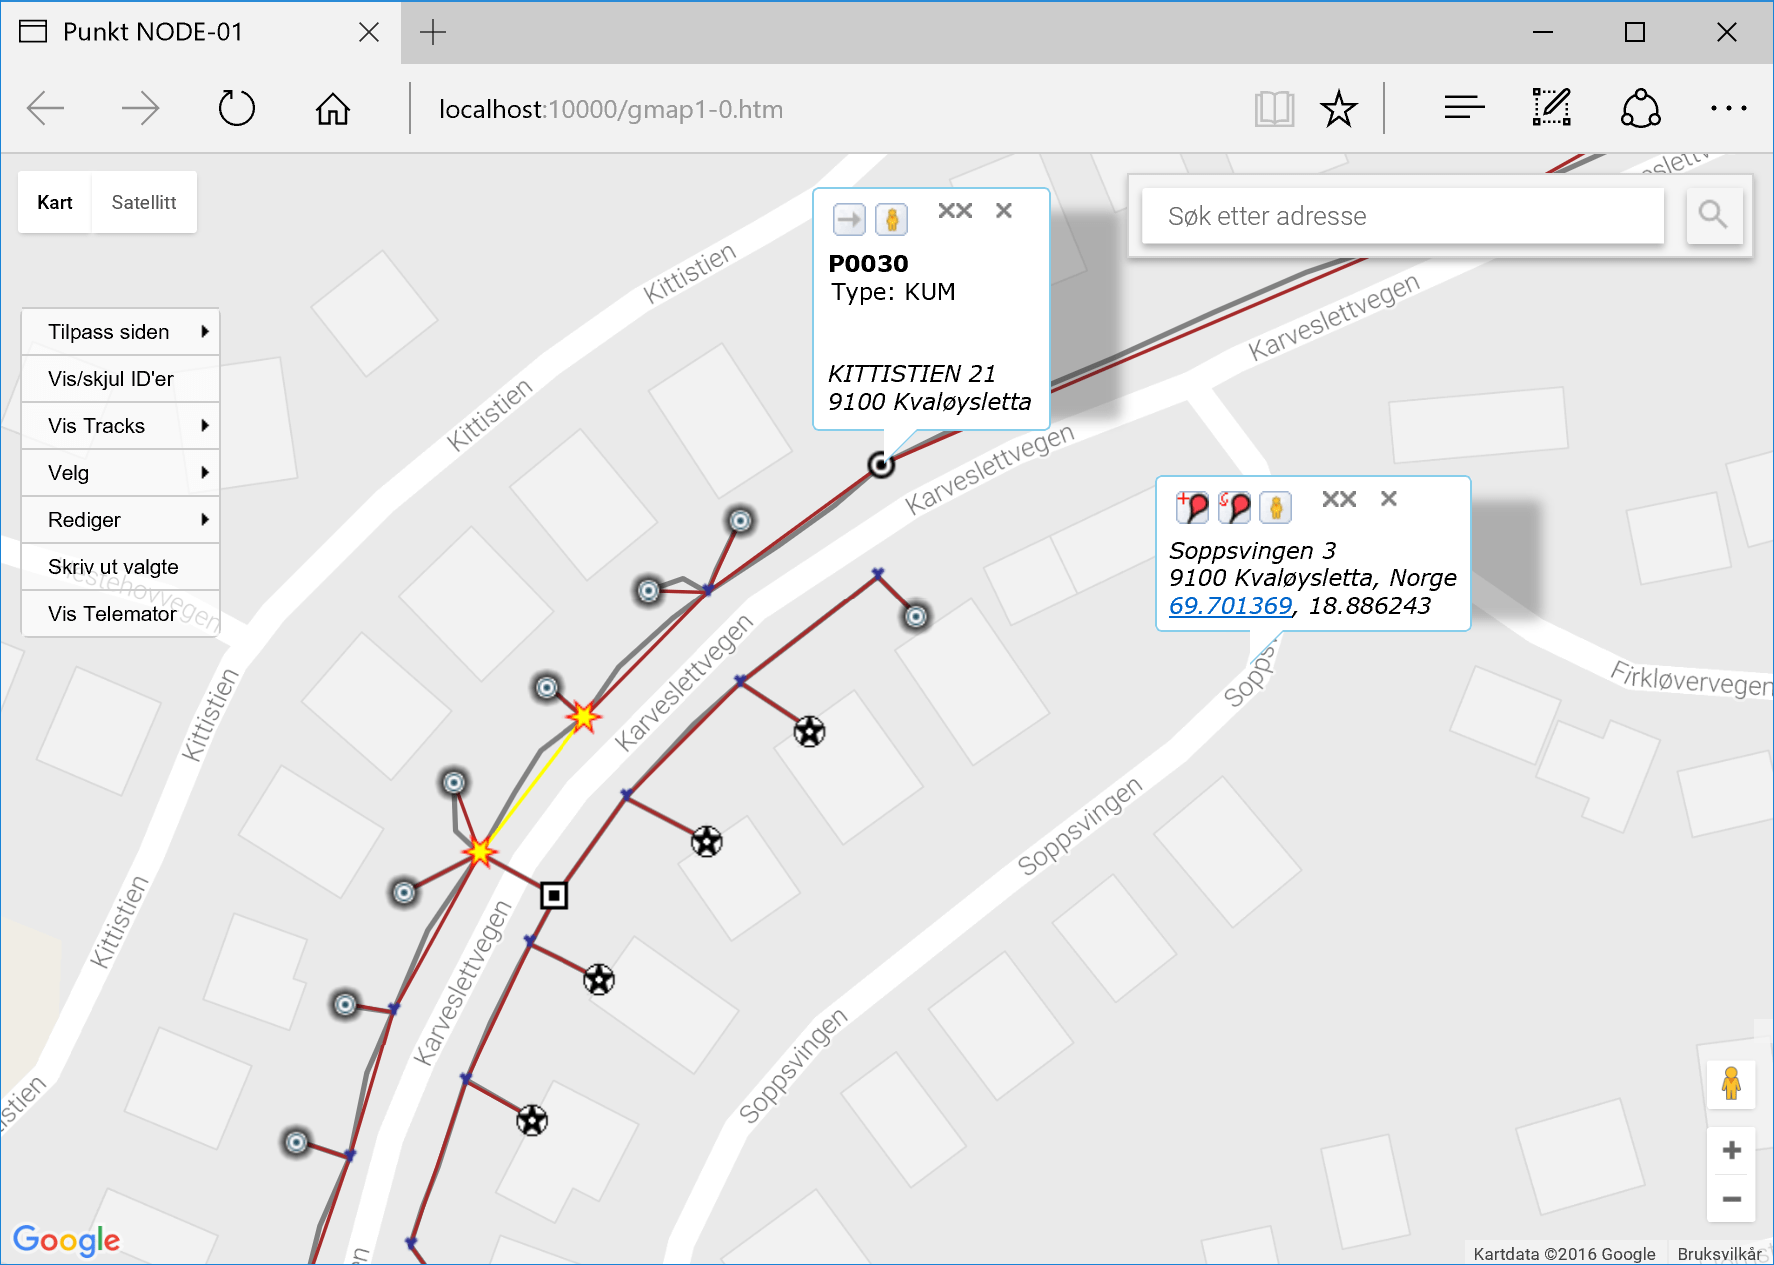Open the Bruksvilkår link

[x=1719, y=1253]
